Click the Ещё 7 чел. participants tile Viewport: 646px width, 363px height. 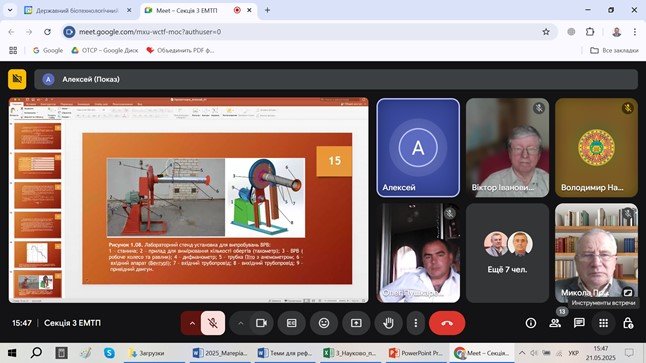(x=507, y=253)
